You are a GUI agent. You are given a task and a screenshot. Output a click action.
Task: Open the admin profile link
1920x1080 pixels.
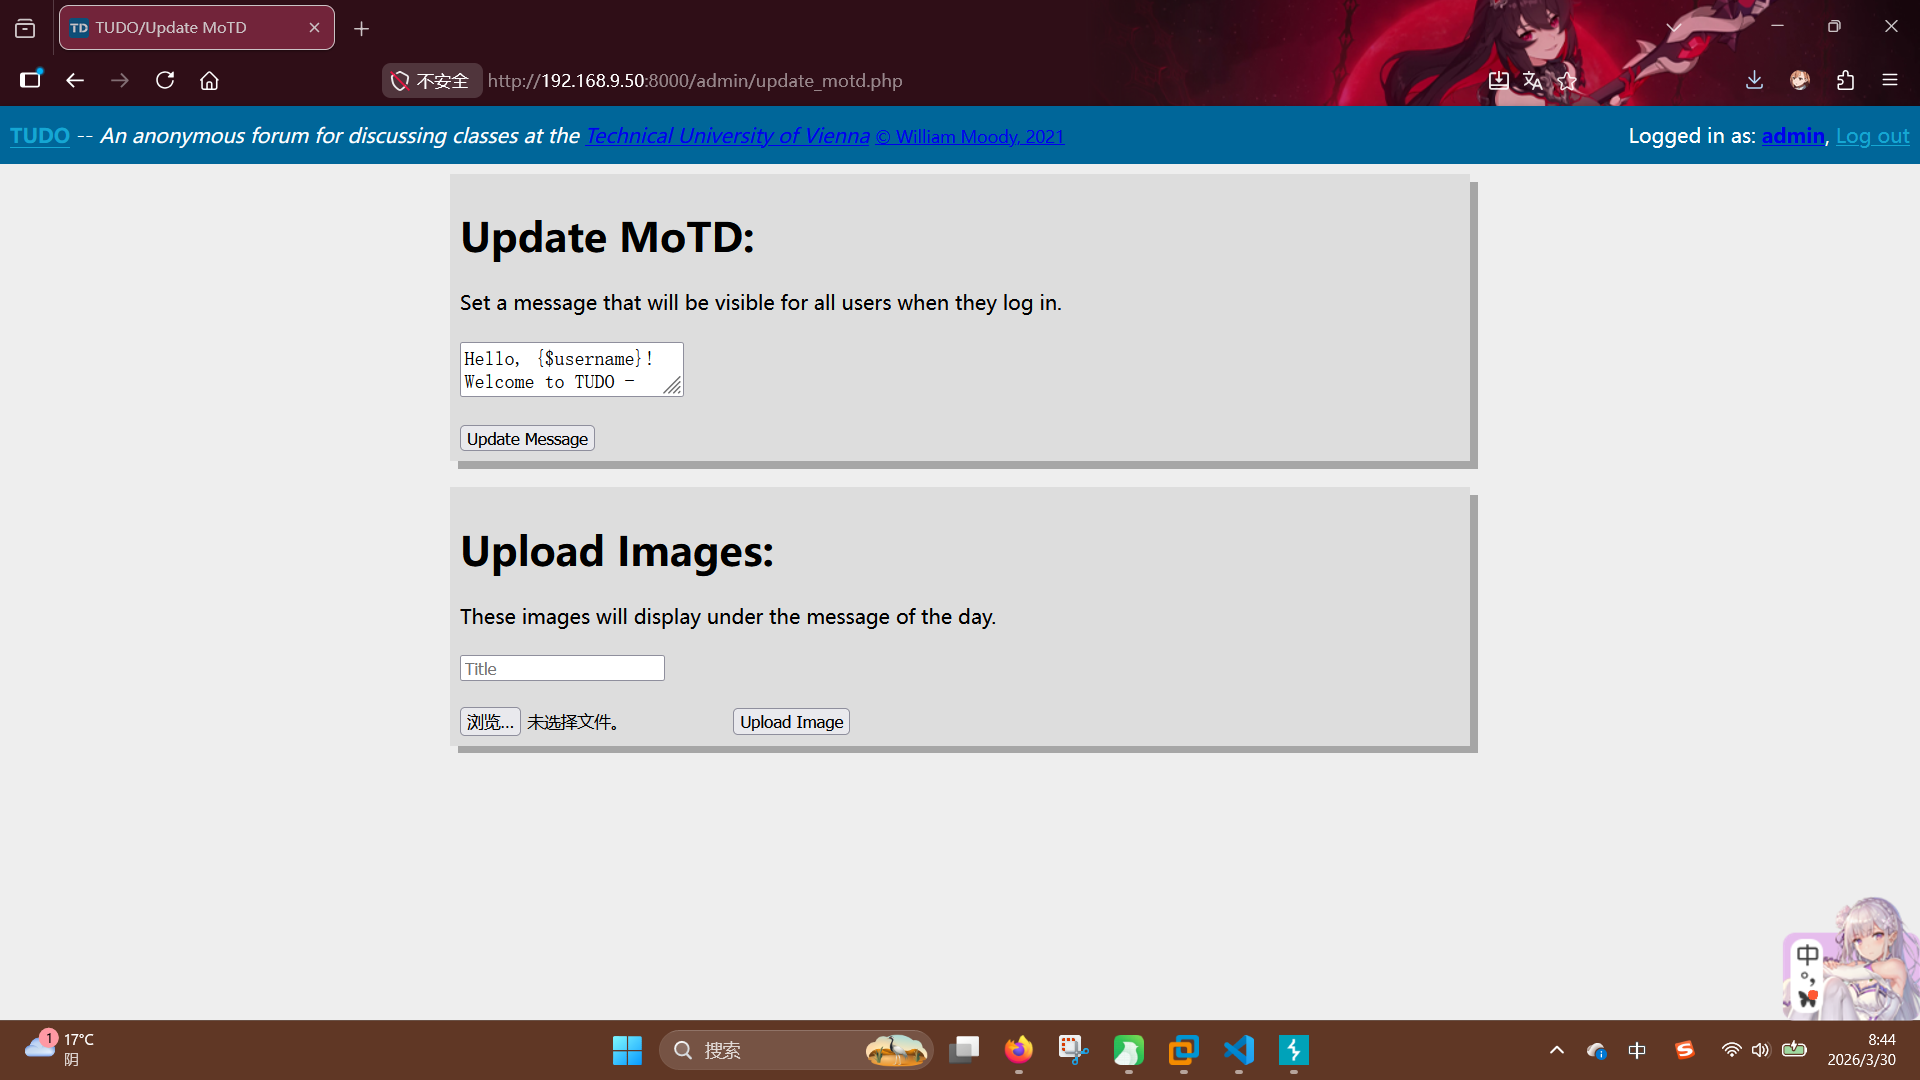(x=1792, y=136)
